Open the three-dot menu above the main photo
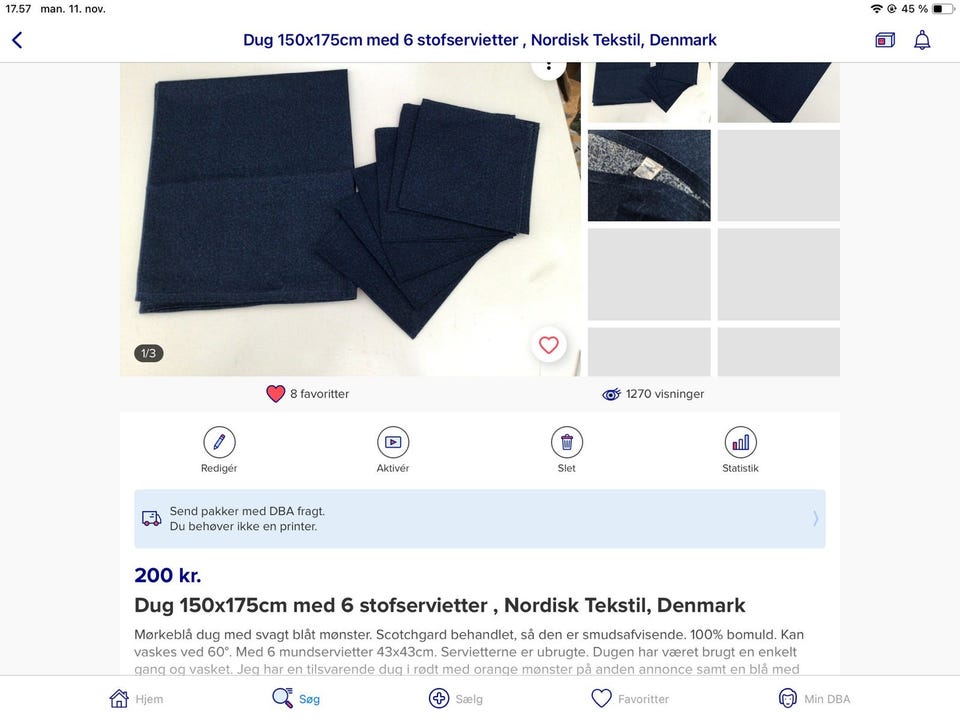This screenshot has height=720, width=960. (x=549, y=66)
